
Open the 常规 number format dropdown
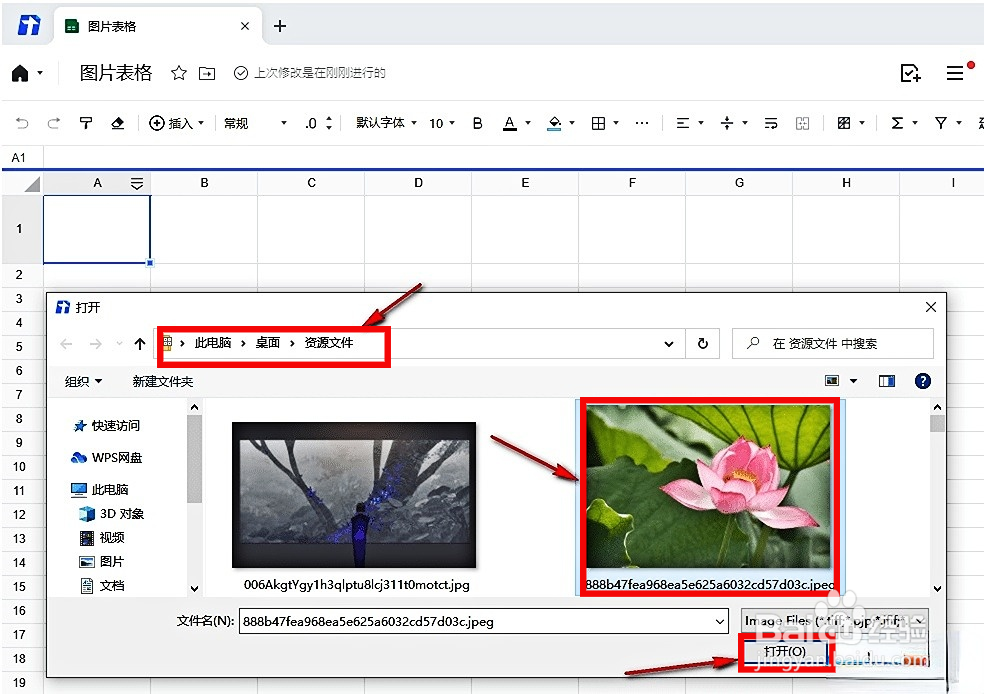tap(253, 122)
